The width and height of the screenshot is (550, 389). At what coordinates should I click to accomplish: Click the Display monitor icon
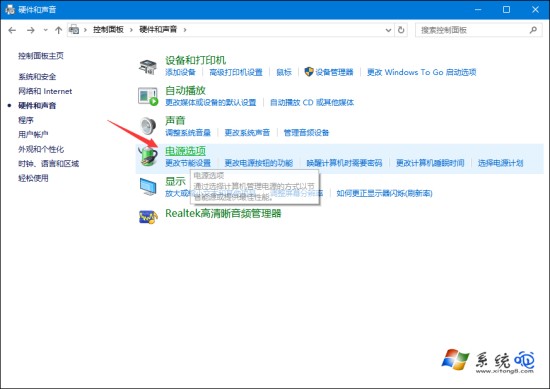point(148,187)
